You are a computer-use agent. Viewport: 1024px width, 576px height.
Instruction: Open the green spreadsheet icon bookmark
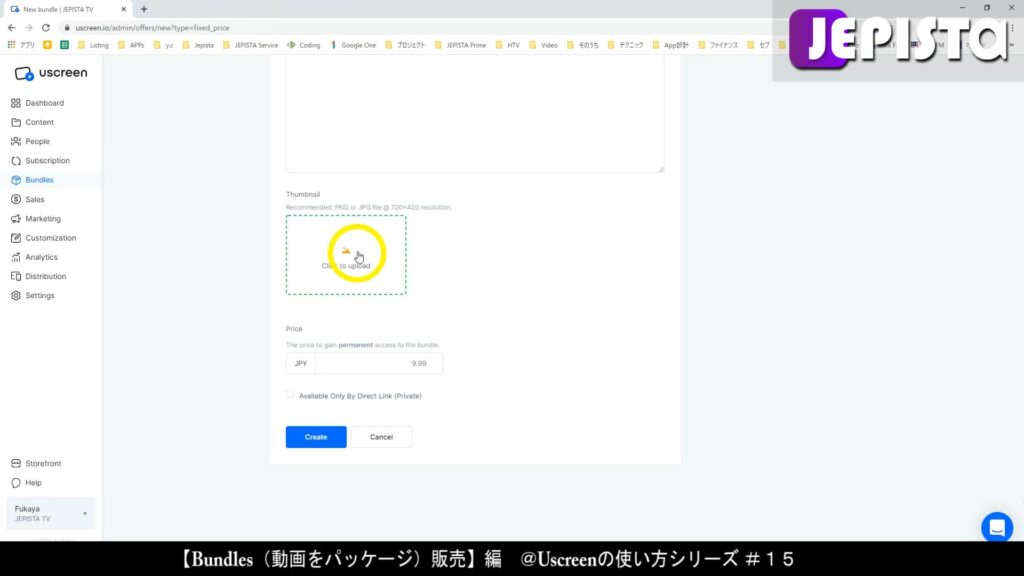[65, 45]
